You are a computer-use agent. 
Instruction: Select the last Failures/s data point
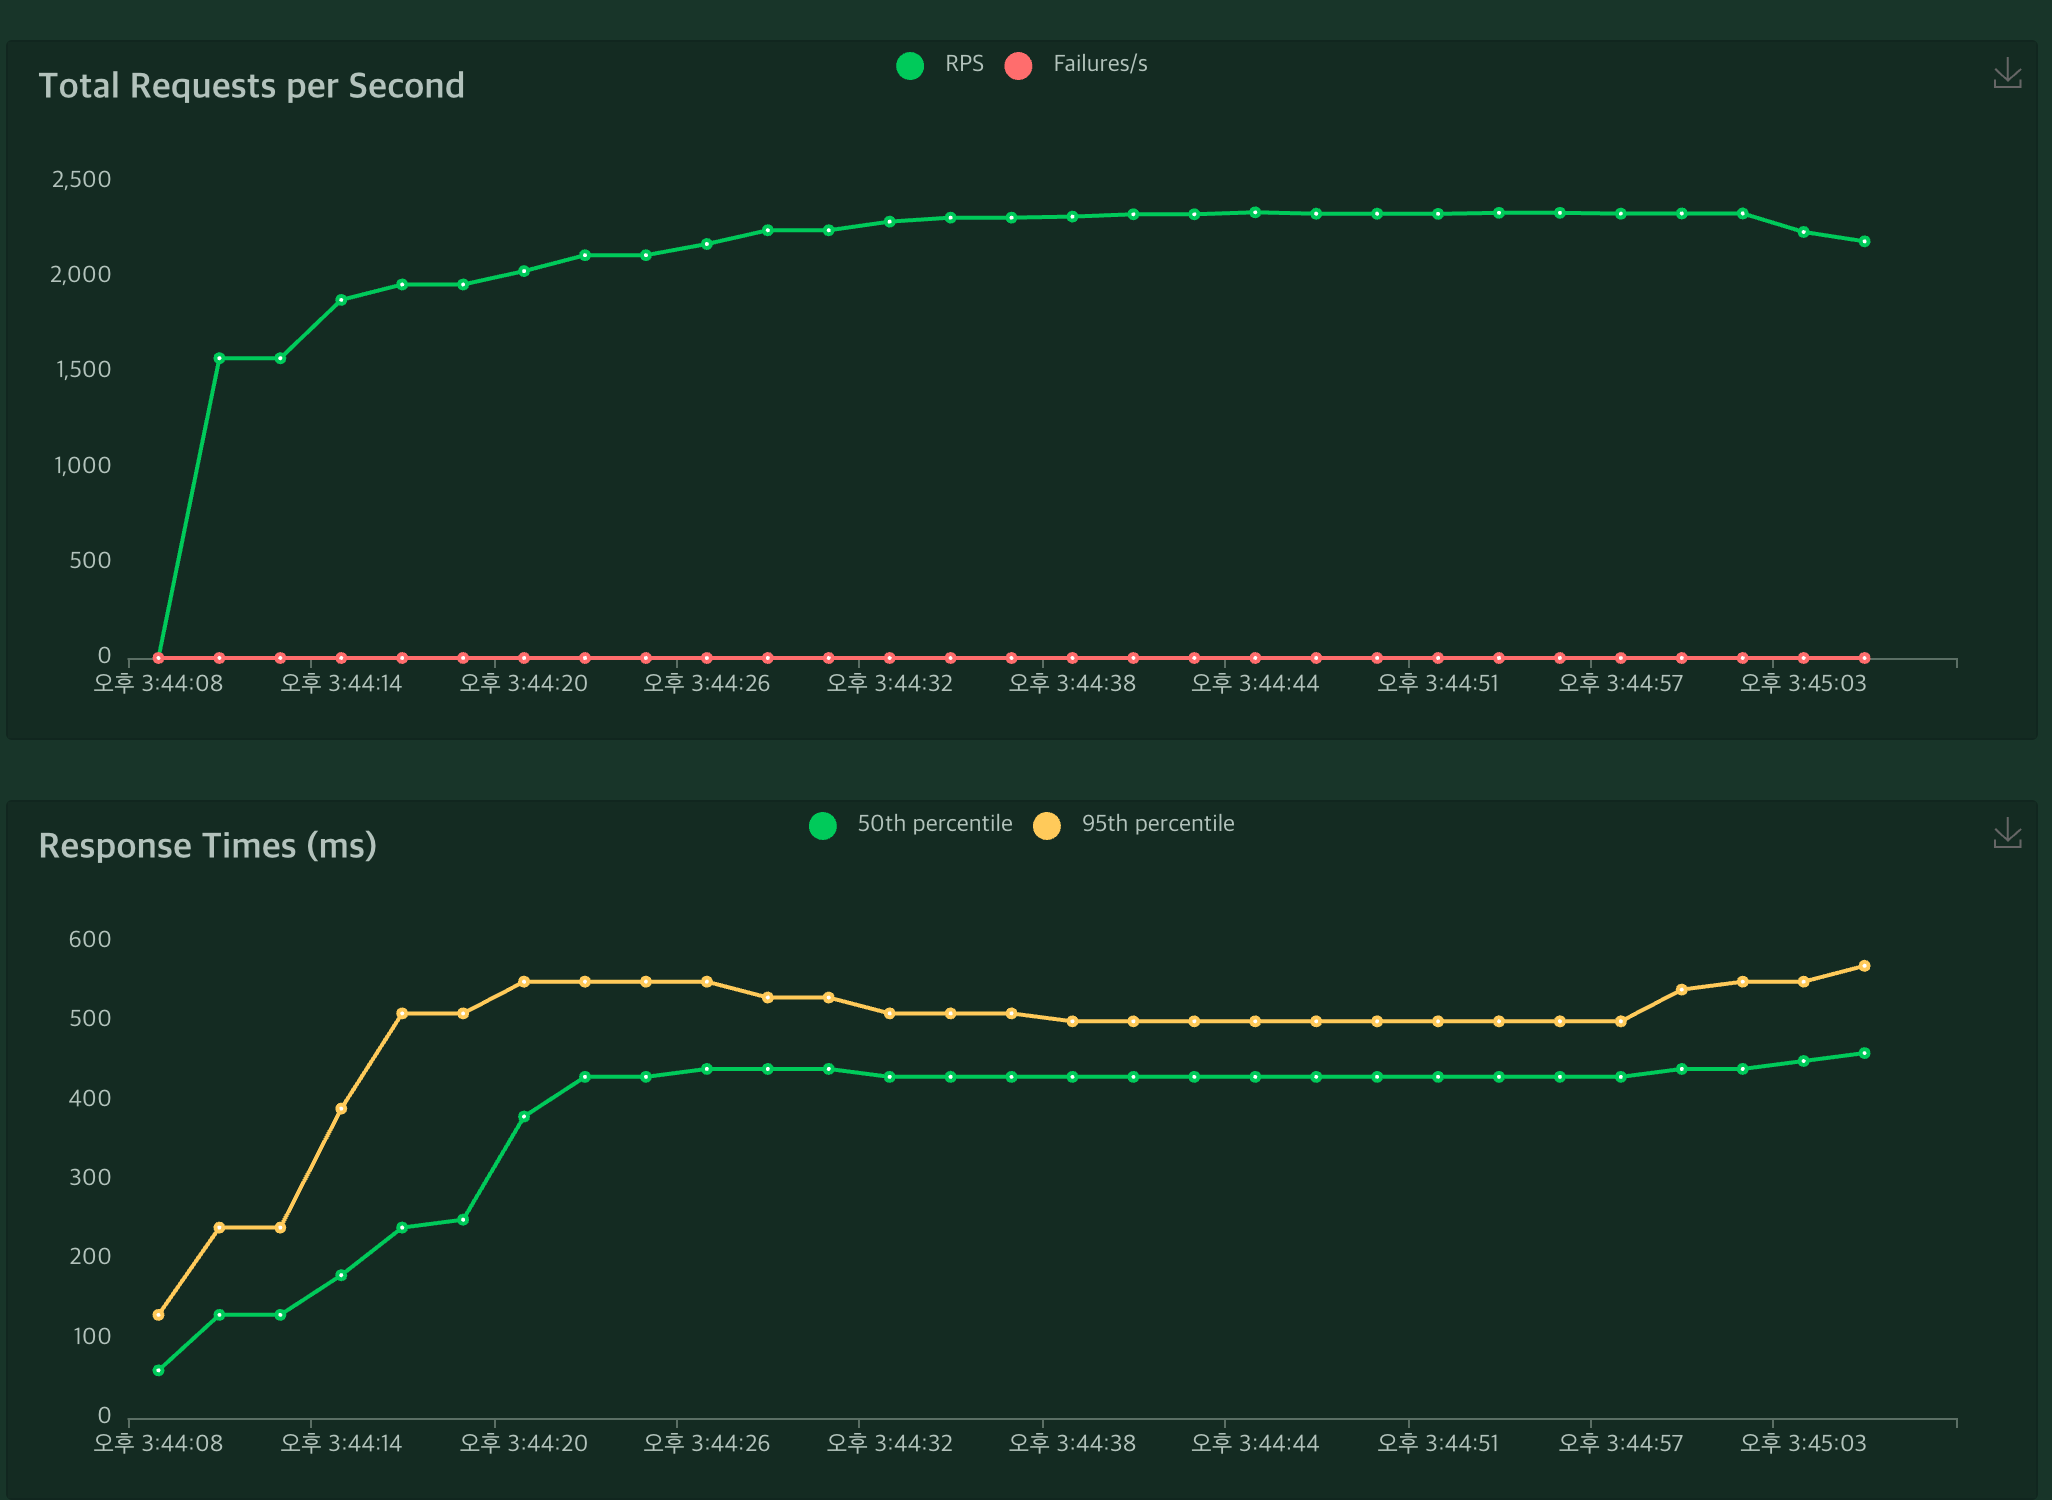(1864, 658)
